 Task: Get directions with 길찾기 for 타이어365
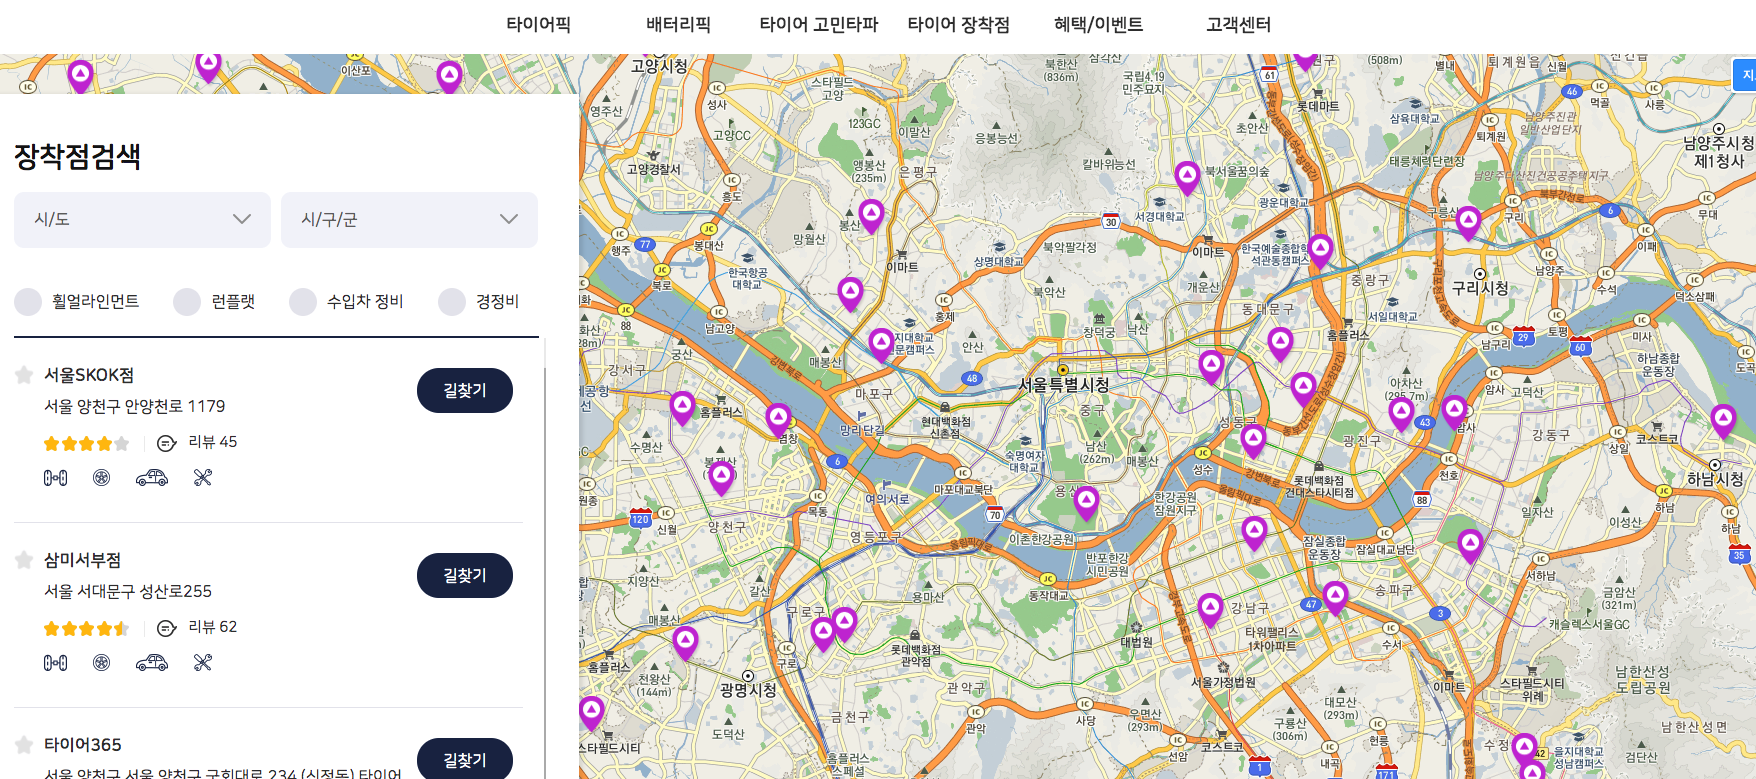tap(465, 759)
